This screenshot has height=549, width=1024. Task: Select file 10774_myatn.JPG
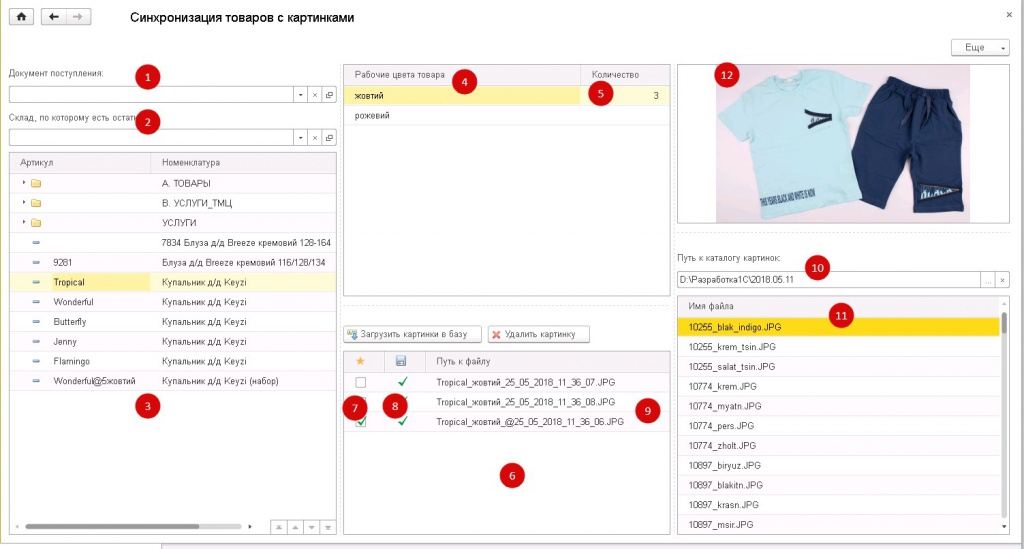(839, 406)
